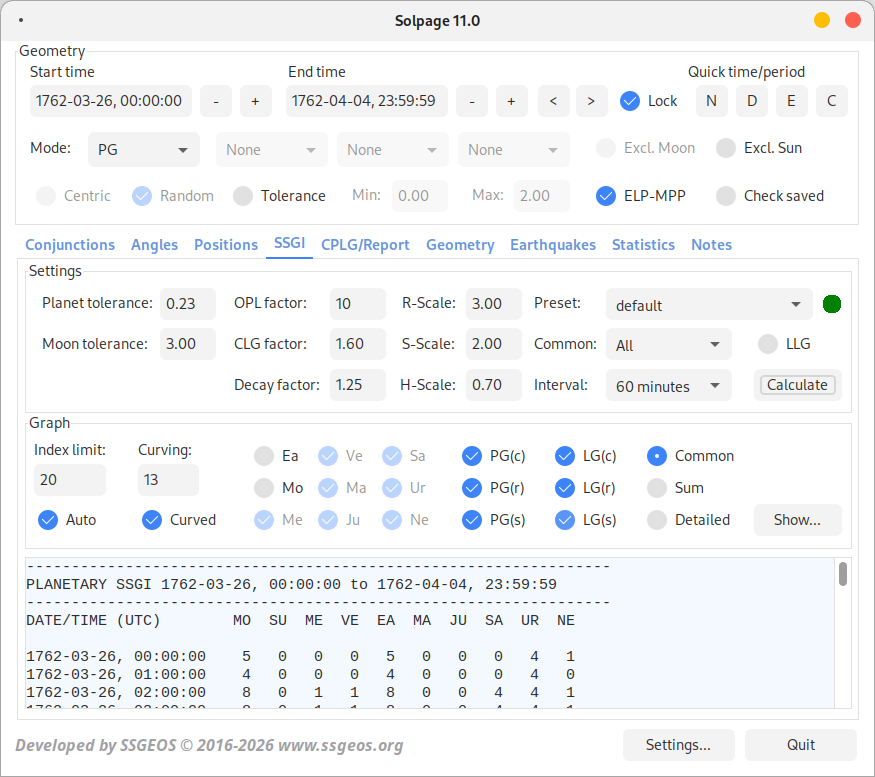Click the Curving value field
875x777 pixels.
tap(169, 480)
